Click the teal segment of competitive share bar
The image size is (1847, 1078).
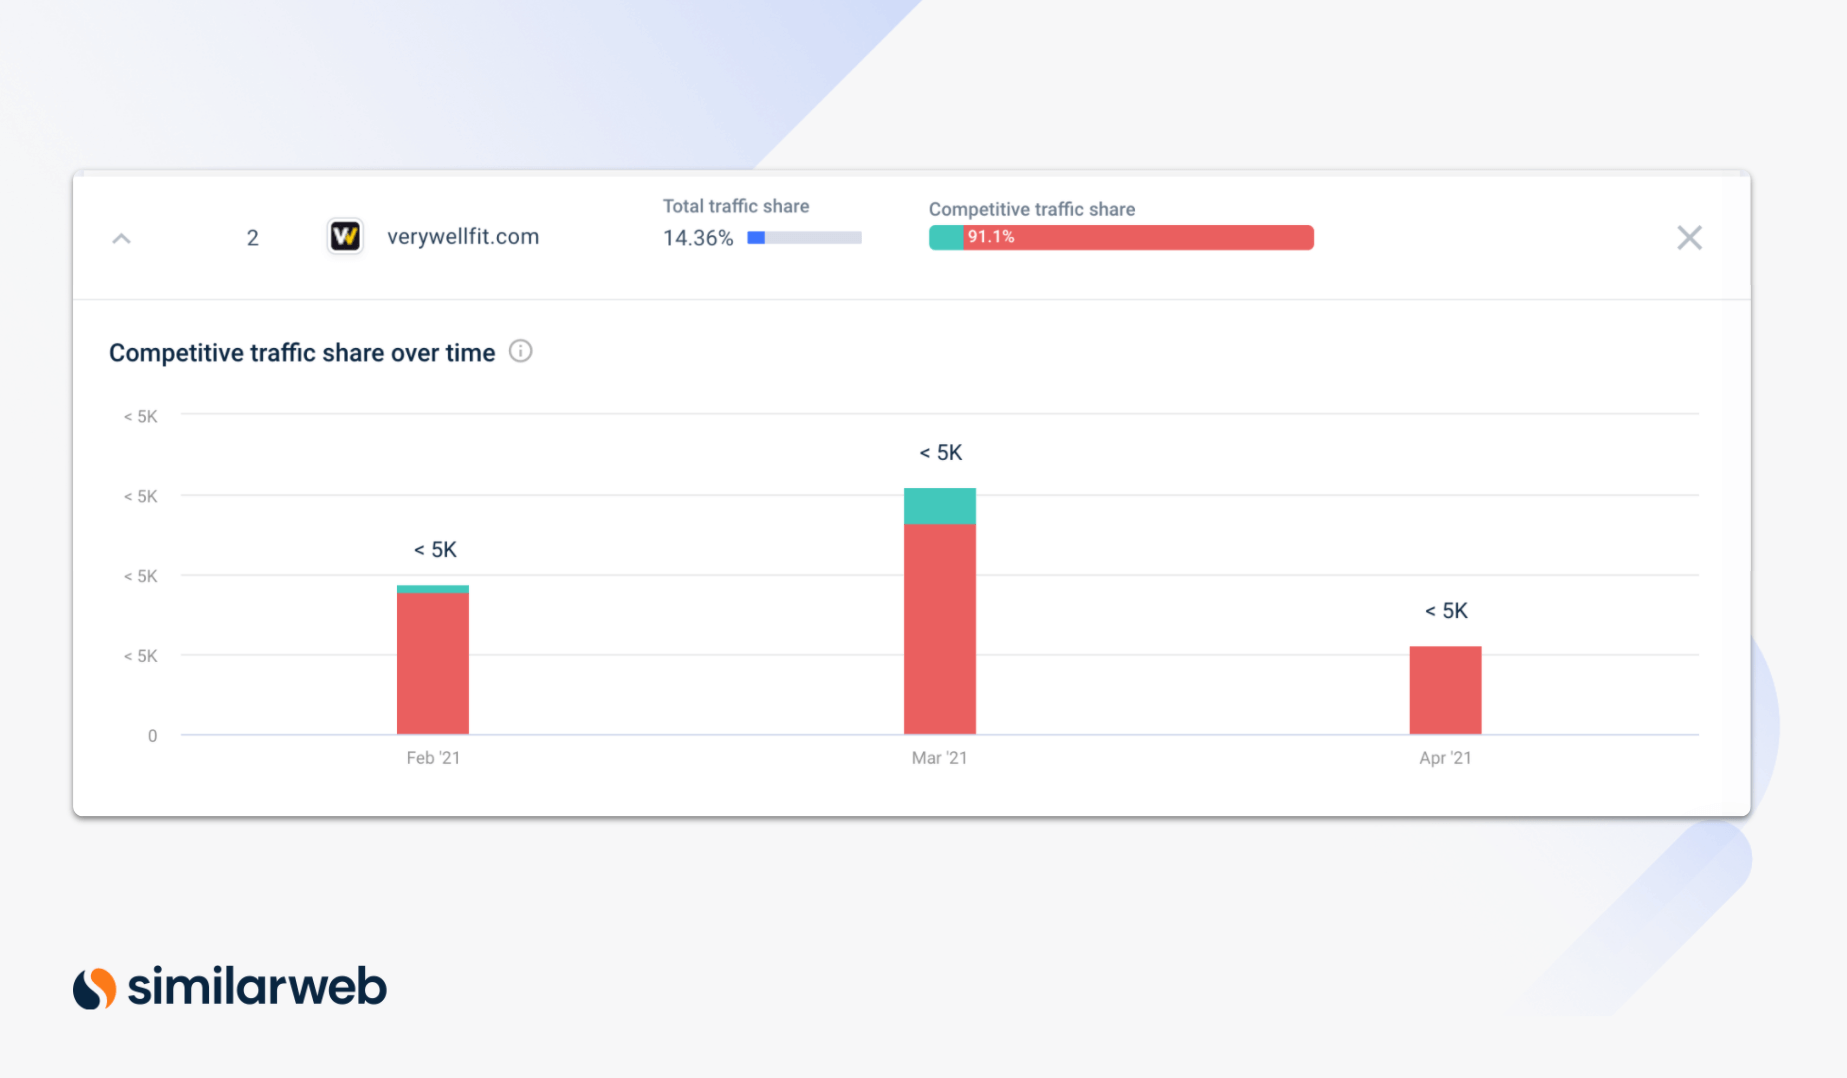click(x=946, y=238)
